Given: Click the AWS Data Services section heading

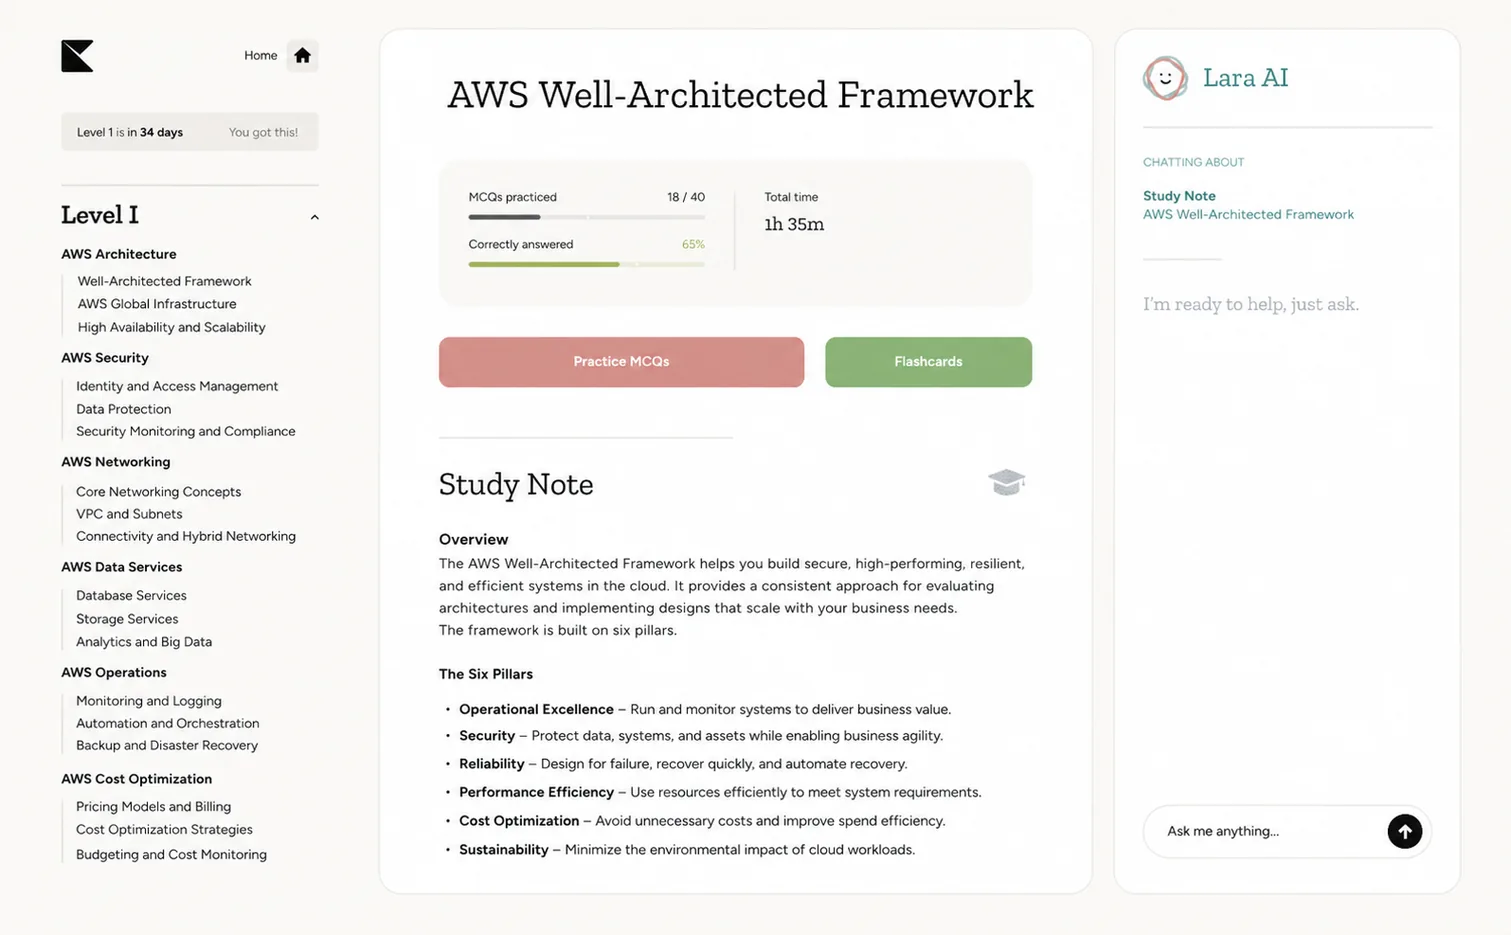Looking at the screenshot, I should [122, 567].
